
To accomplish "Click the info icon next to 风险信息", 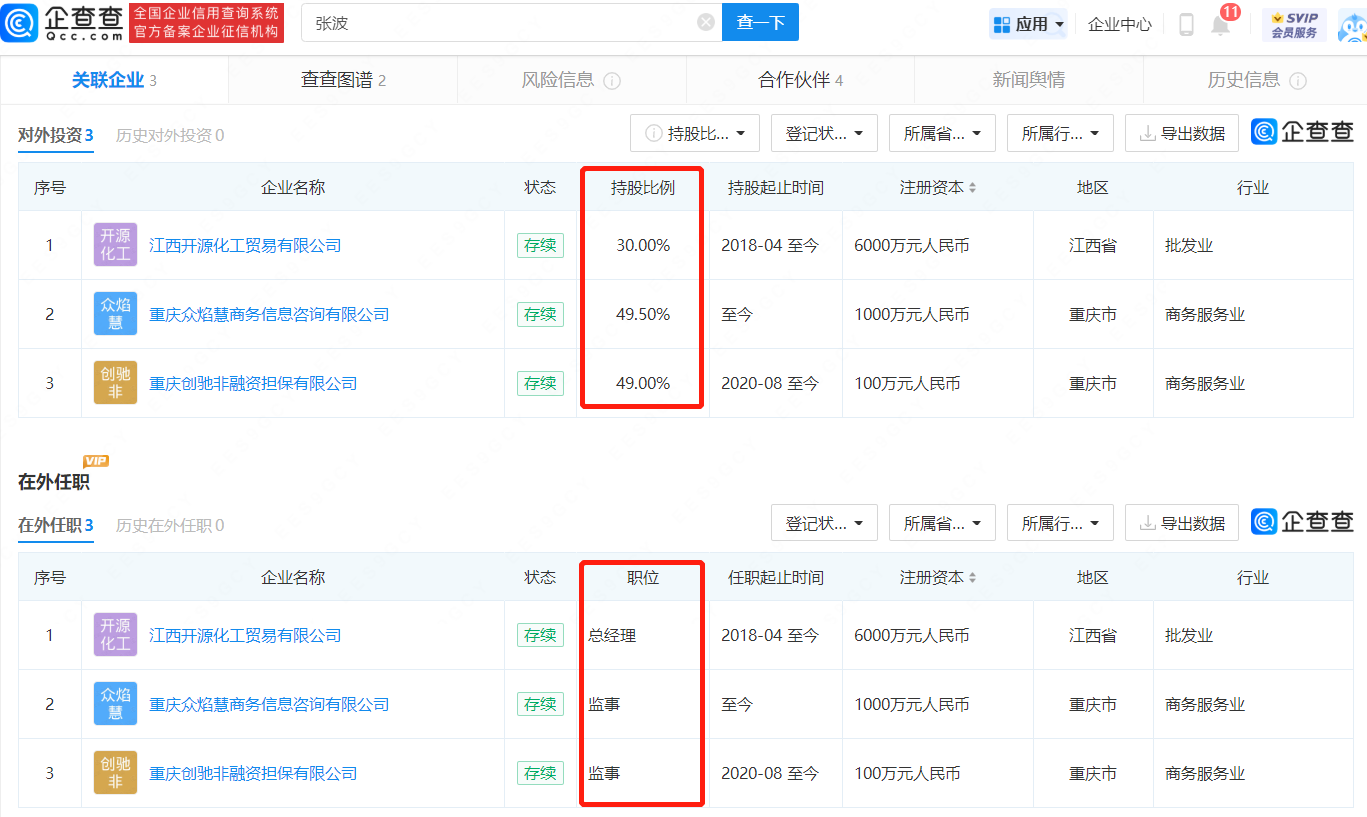I will [612, 80].
